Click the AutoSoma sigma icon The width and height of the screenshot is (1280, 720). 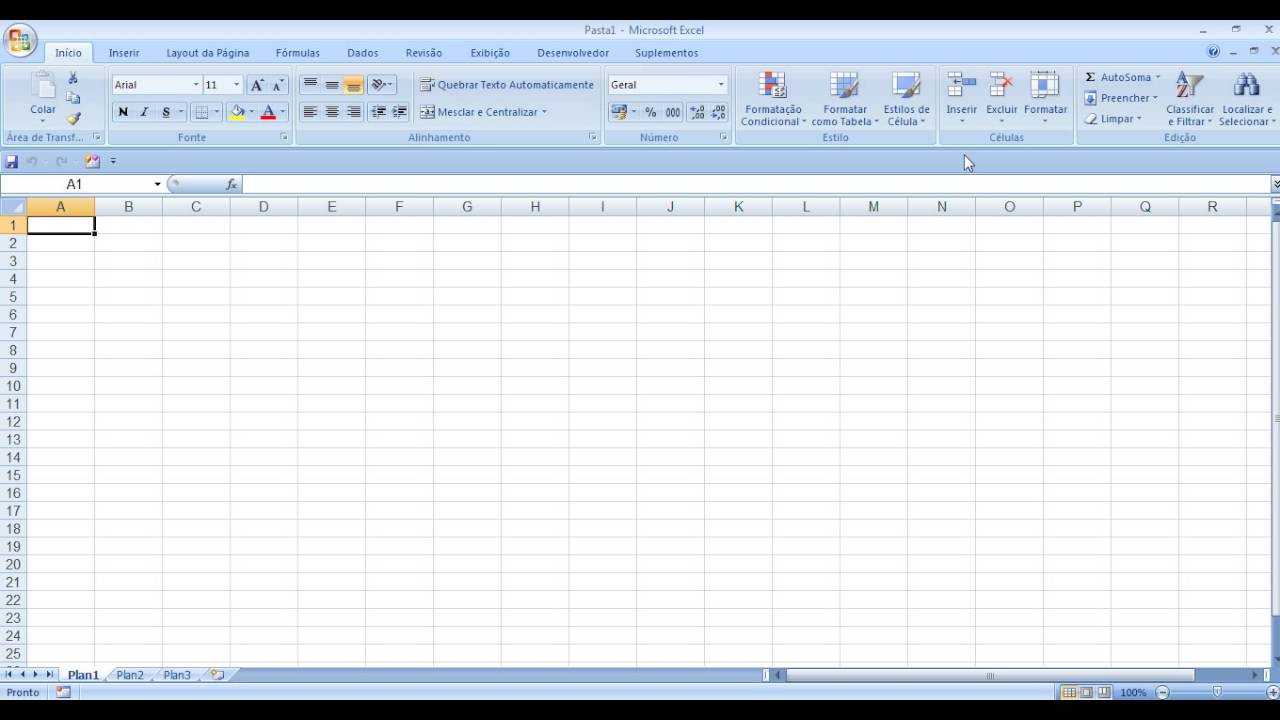[x=1090, y=77]
